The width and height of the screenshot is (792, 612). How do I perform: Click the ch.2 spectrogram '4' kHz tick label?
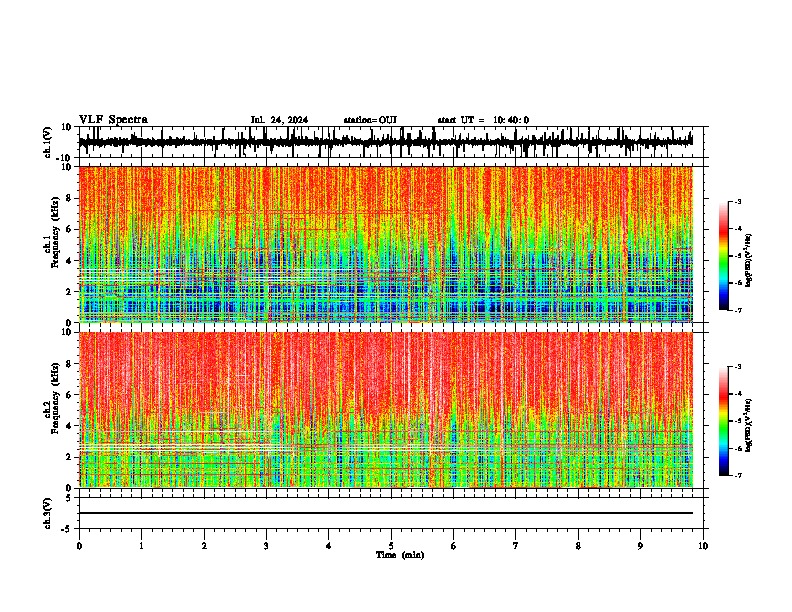click(x=69, y=426)
